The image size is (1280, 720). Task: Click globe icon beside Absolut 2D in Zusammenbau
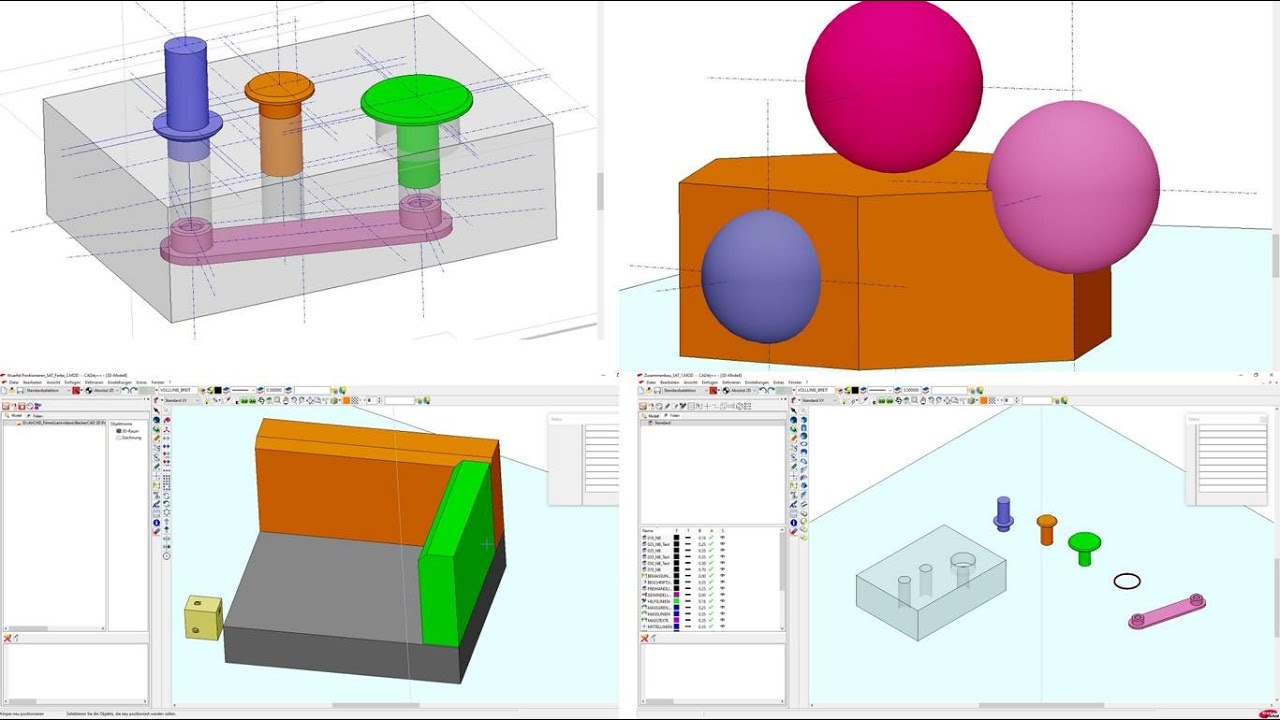point(726,390)
